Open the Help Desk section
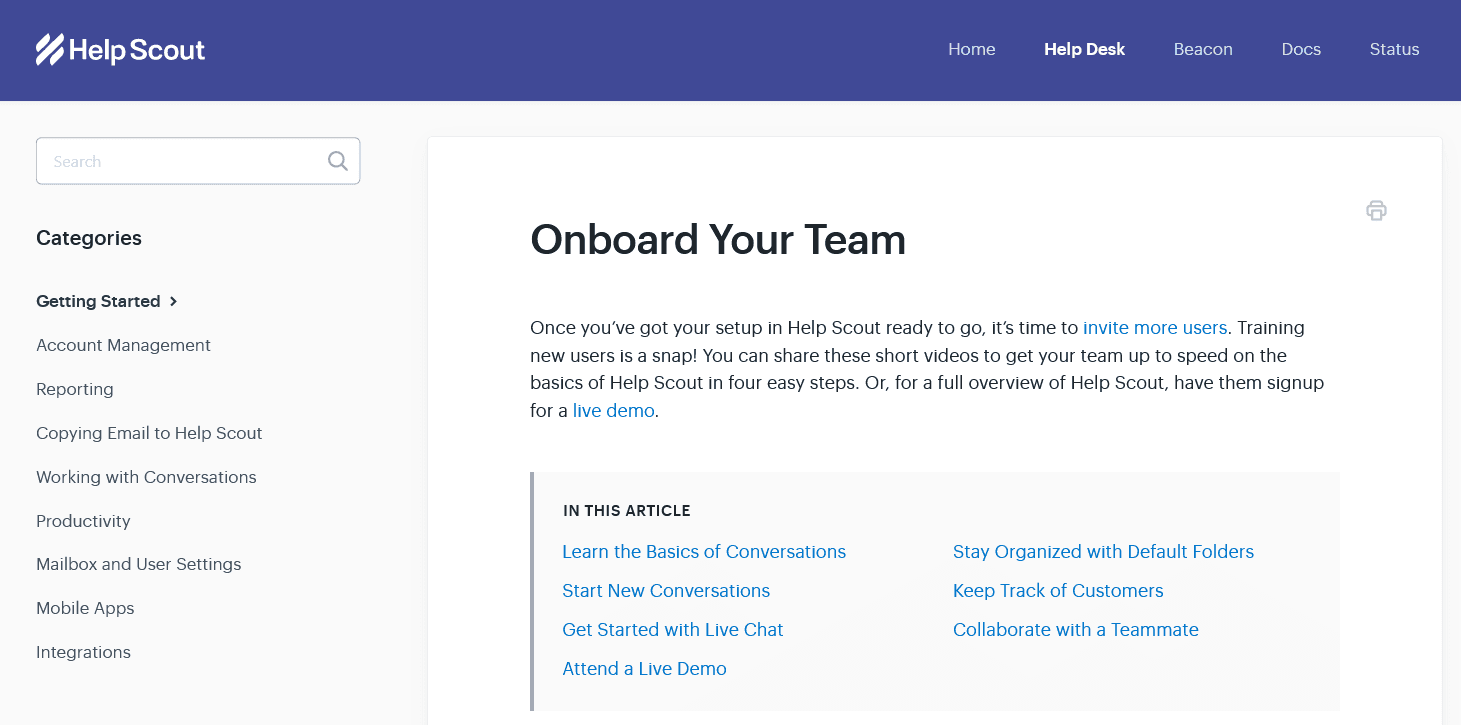 point(1084,49)
